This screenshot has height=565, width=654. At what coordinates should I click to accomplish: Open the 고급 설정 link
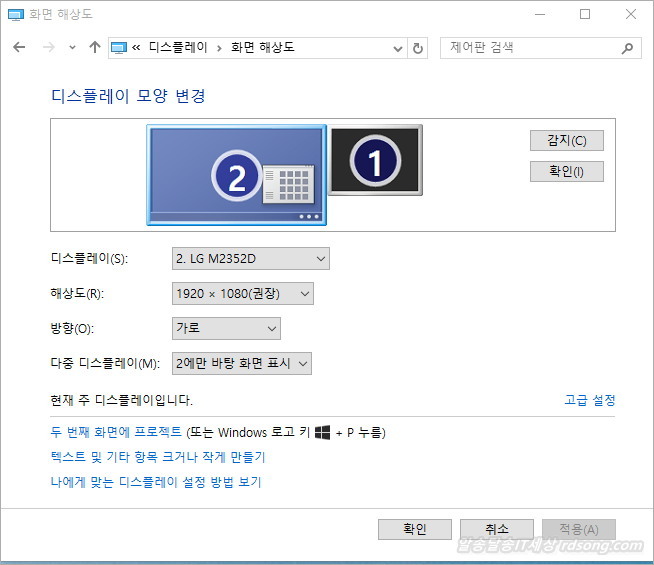(589, 400)
